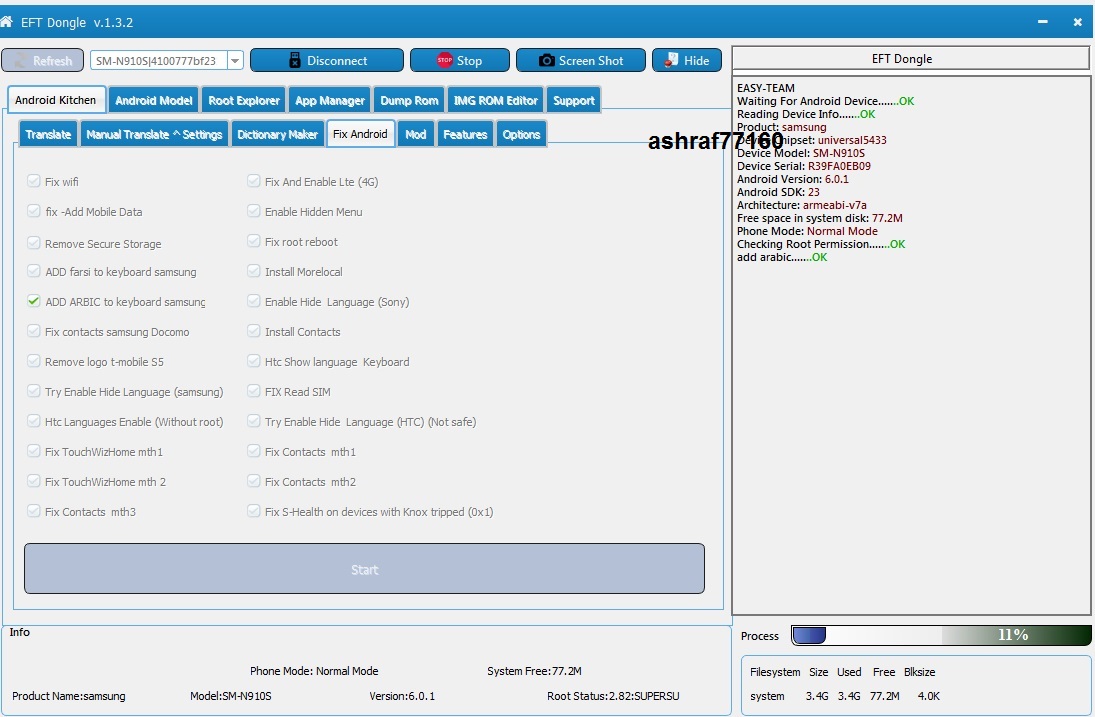Click the Disconnect button
1095x717 pixels.
click(x=327, y=61)
